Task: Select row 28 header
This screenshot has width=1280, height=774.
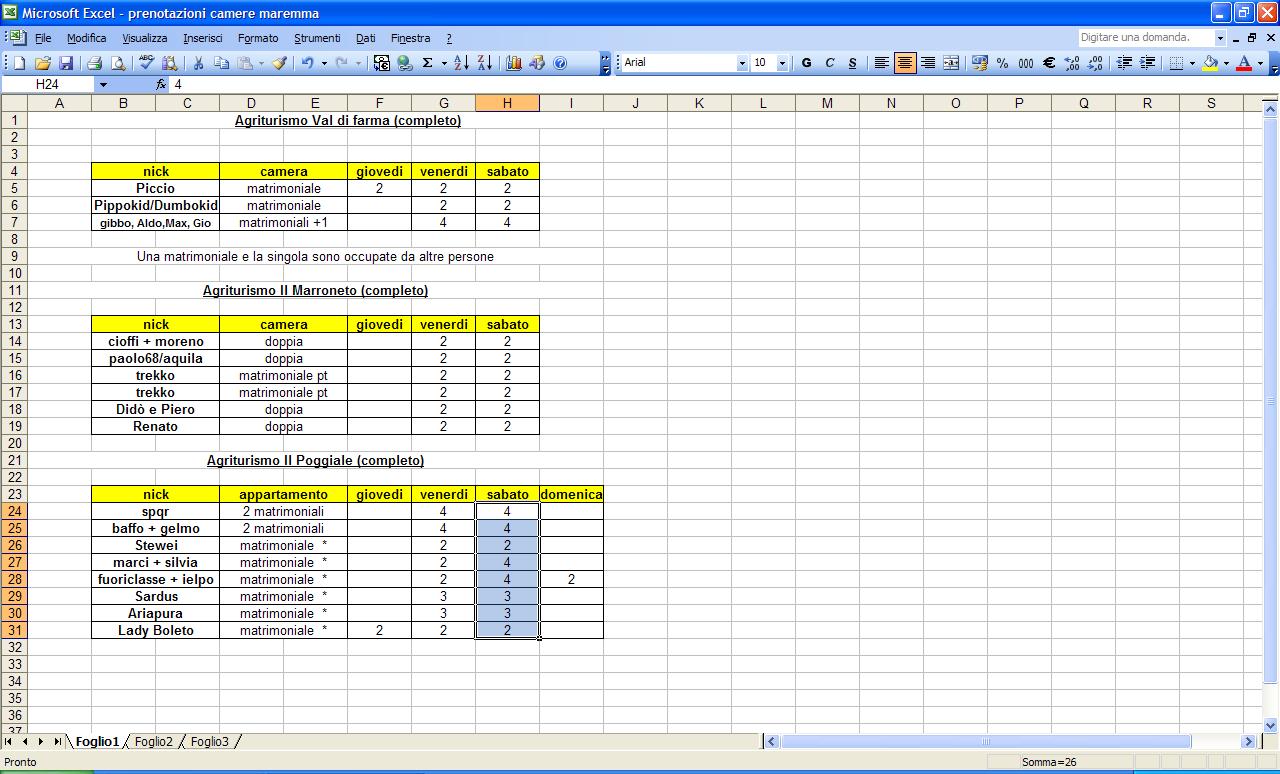Action: [15, 579]
